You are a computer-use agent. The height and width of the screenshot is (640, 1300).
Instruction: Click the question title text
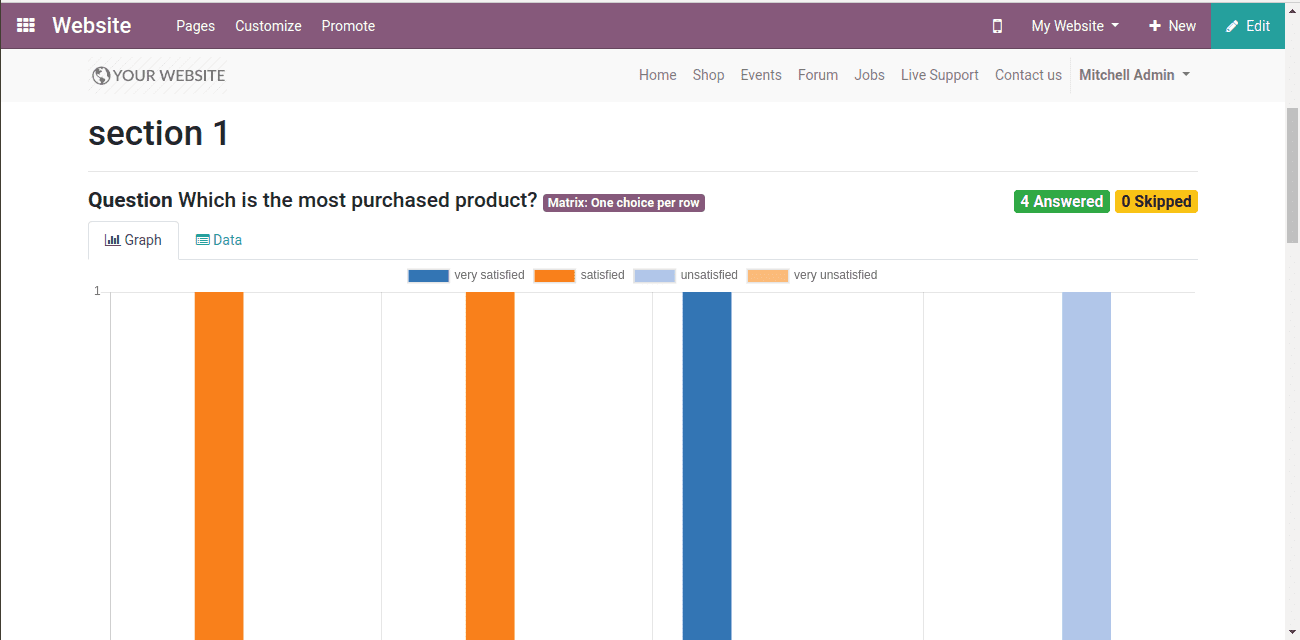[x=313, y=200]
